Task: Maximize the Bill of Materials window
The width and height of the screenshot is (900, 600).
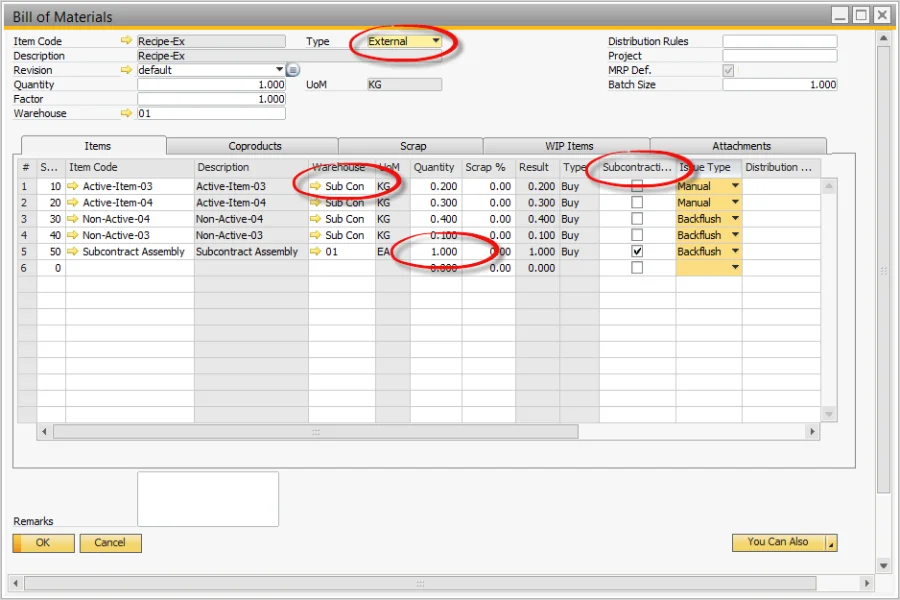Action: (861, 15)
